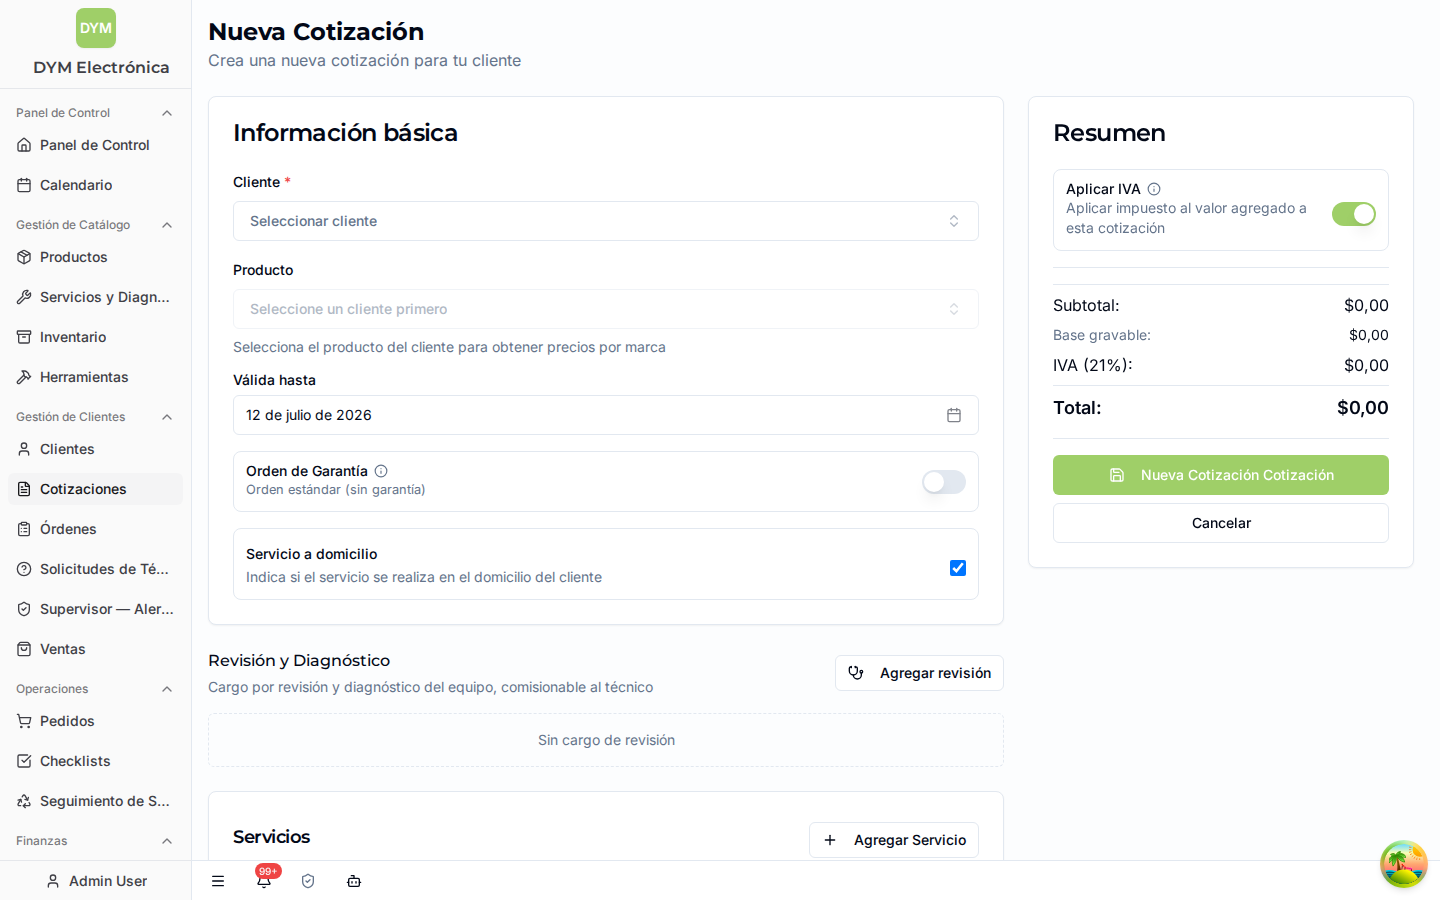Collapse the Gestión de Catálogo section

point(167,225)
